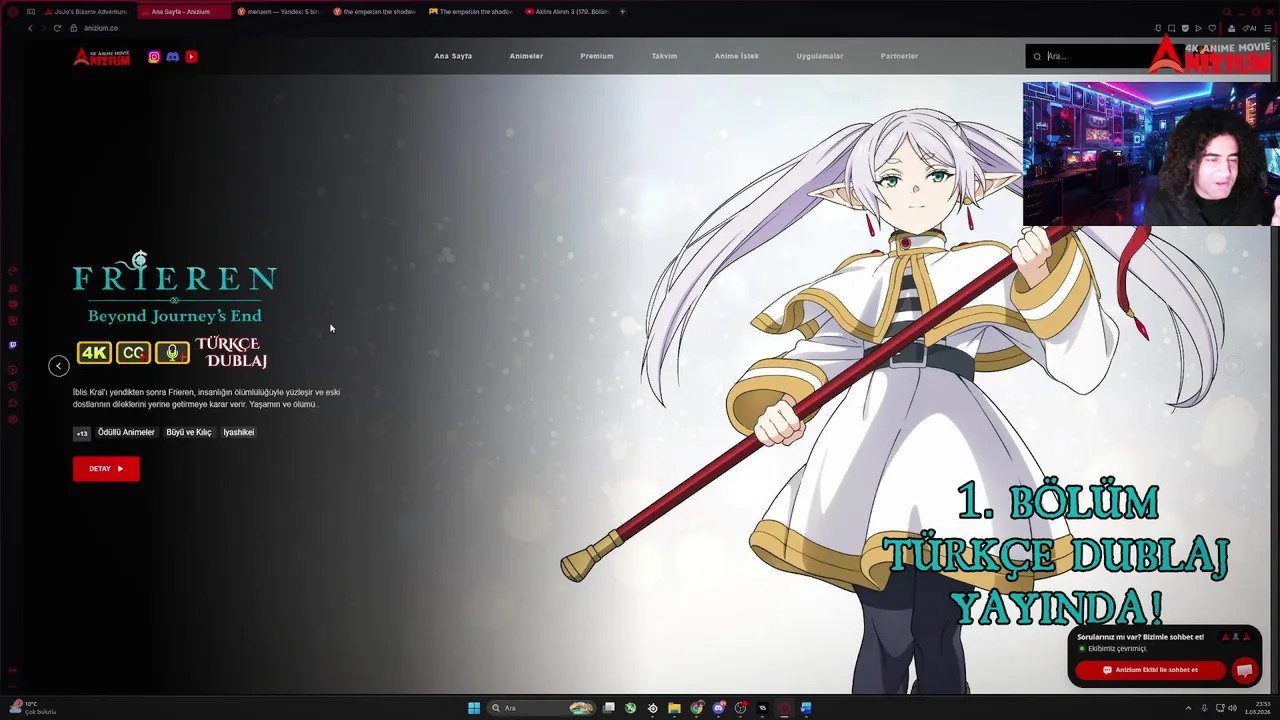Viewport: 1280px width, 720px height.
Task: Click the browser back arrow
Action: point(30,28)
